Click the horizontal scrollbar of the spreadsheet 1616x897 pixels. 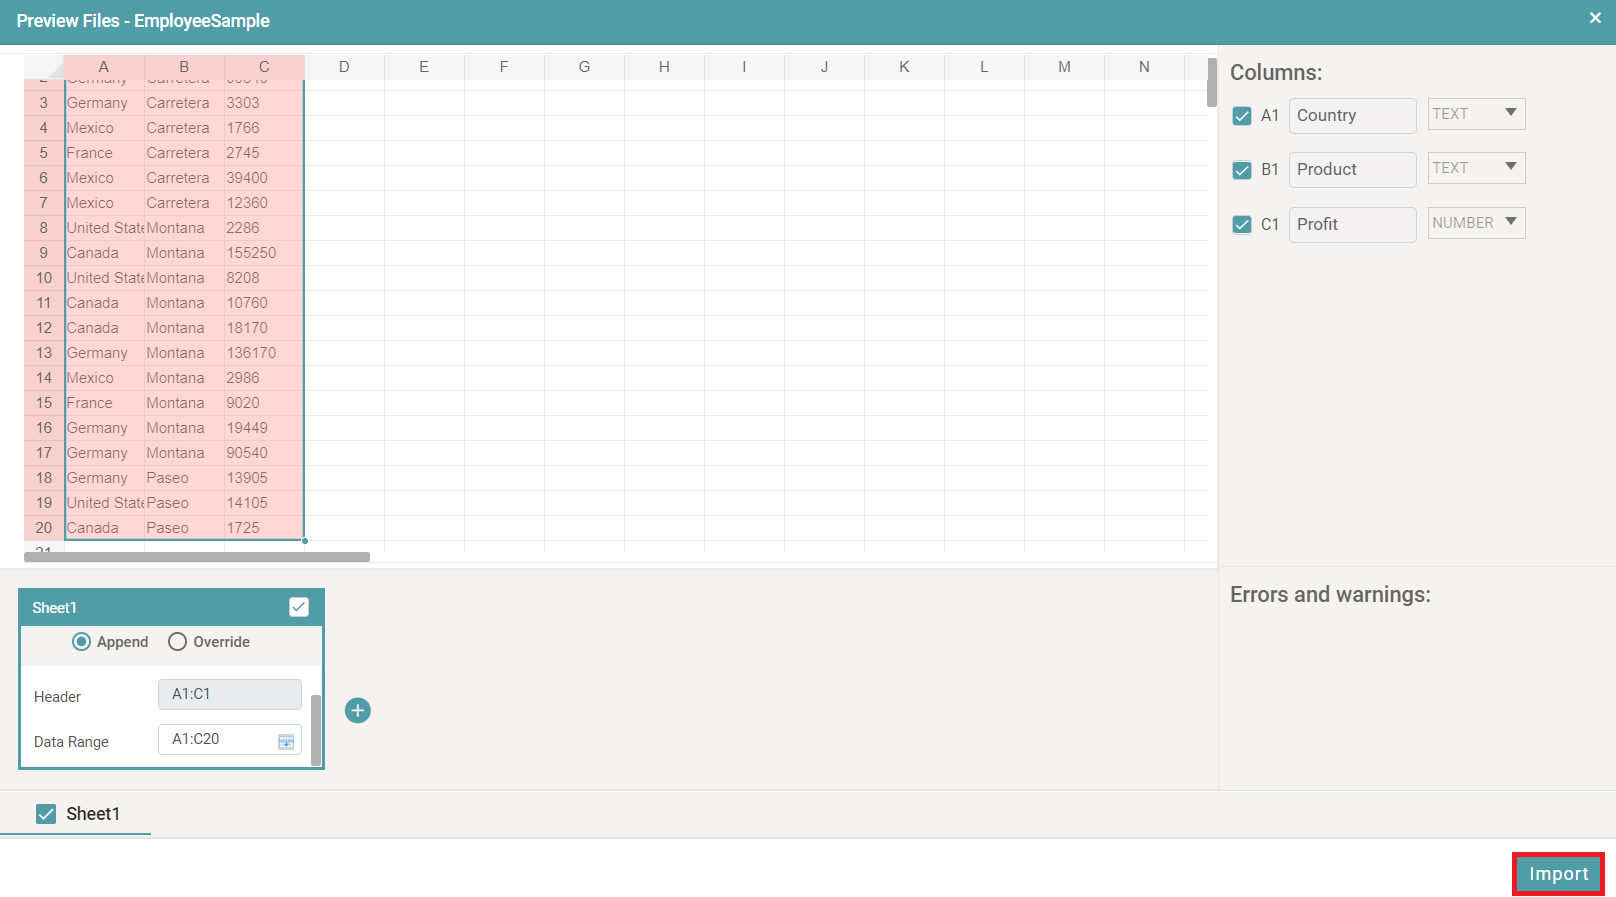coord(197,557)
